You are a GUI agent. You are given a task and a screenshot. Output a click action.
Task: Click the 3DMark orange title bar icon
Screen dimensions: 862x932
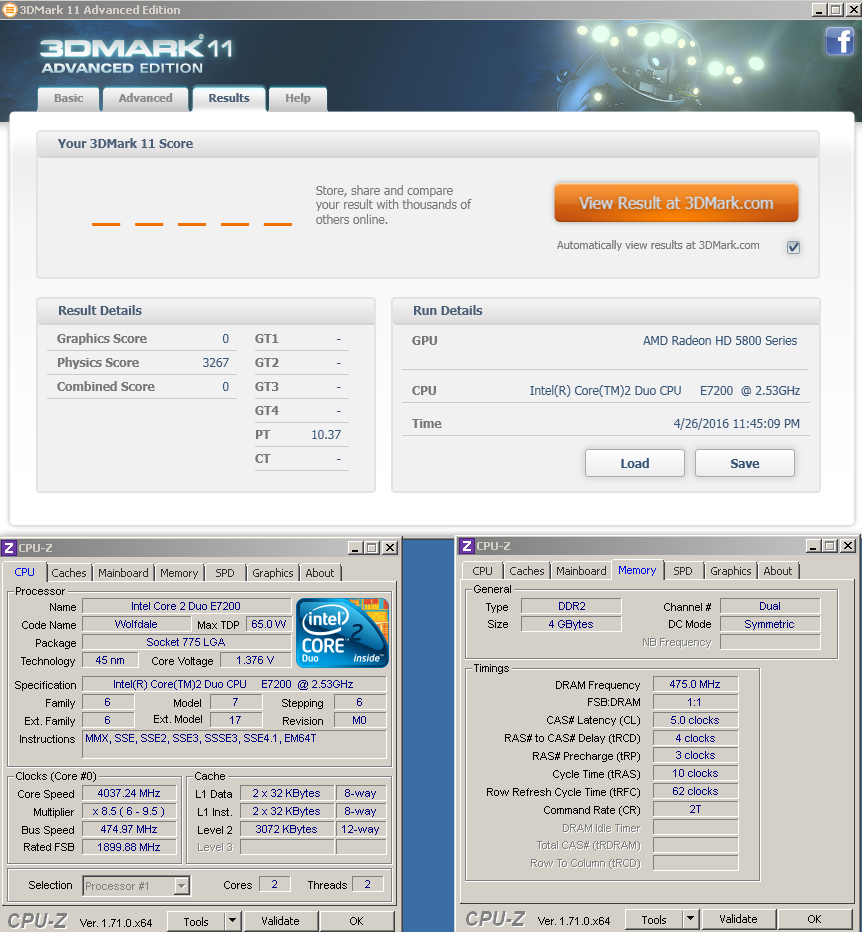click(x=10, y=10)
